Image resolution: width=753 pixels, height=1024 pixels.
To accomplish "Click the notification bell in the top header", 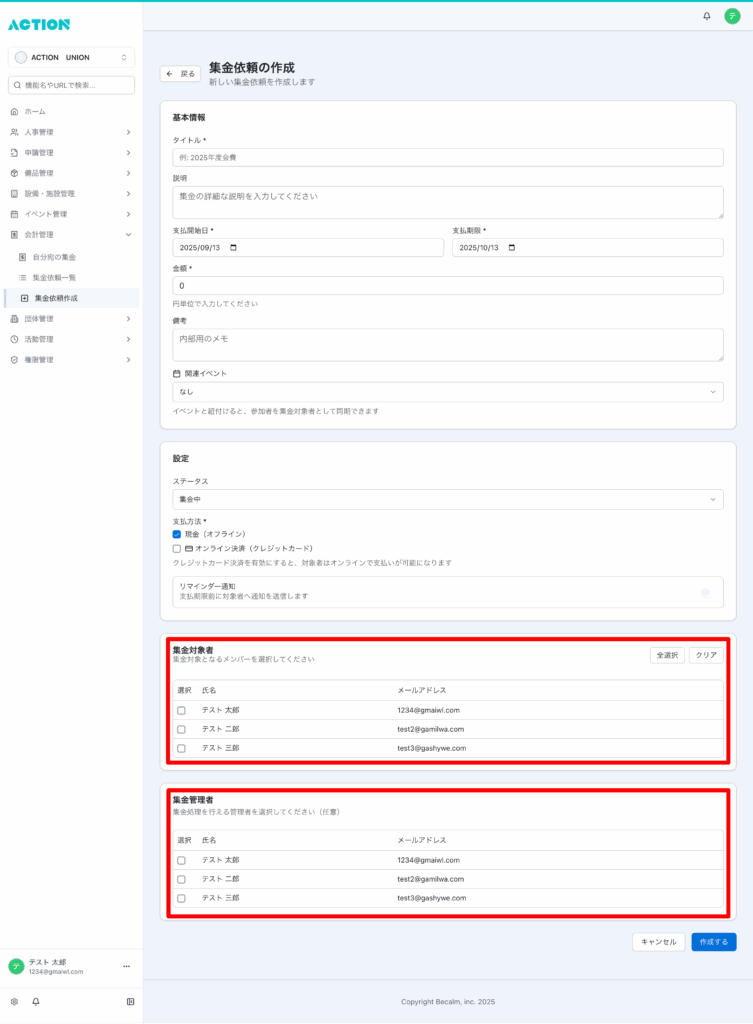I will (x=707, y=16).
